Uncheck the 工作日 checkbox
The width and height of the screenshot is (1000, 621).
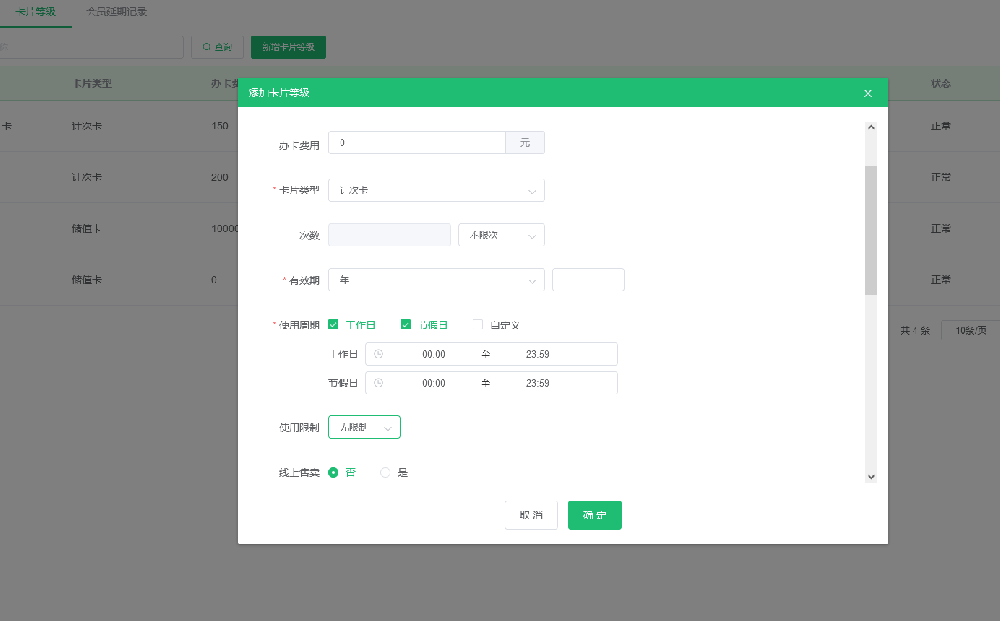pos(333,324)
